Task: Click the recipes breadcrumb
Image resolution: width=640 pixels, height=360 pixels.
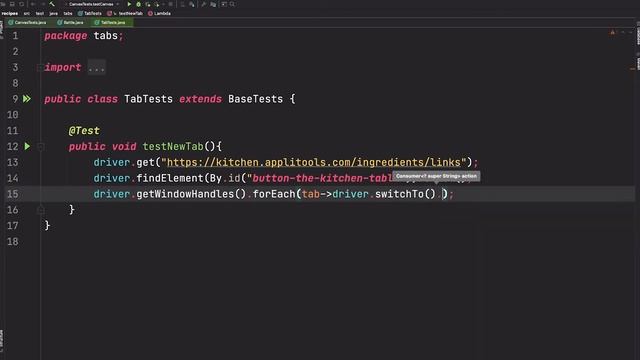Action: click(x=10, y=13)
